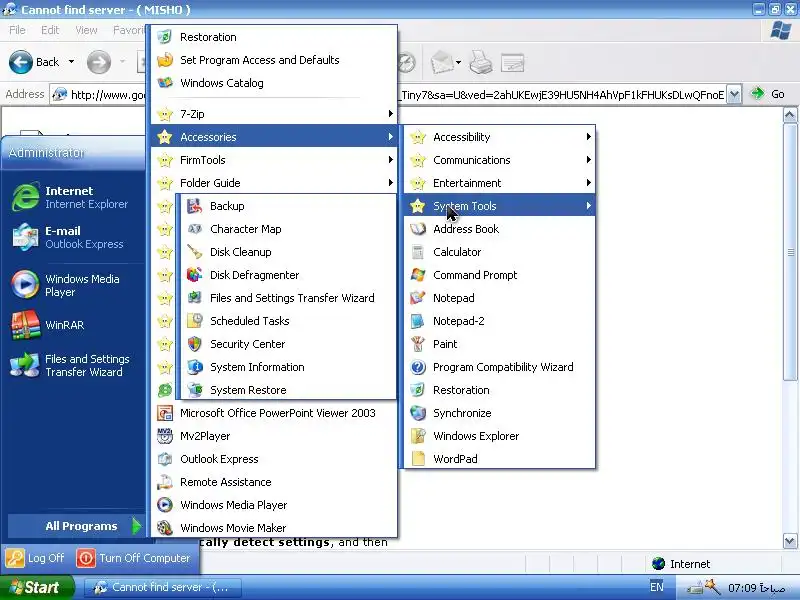This screenshot has height=600, width=800.
Task: Launch Paint icon
Action: tap(418, 344)
